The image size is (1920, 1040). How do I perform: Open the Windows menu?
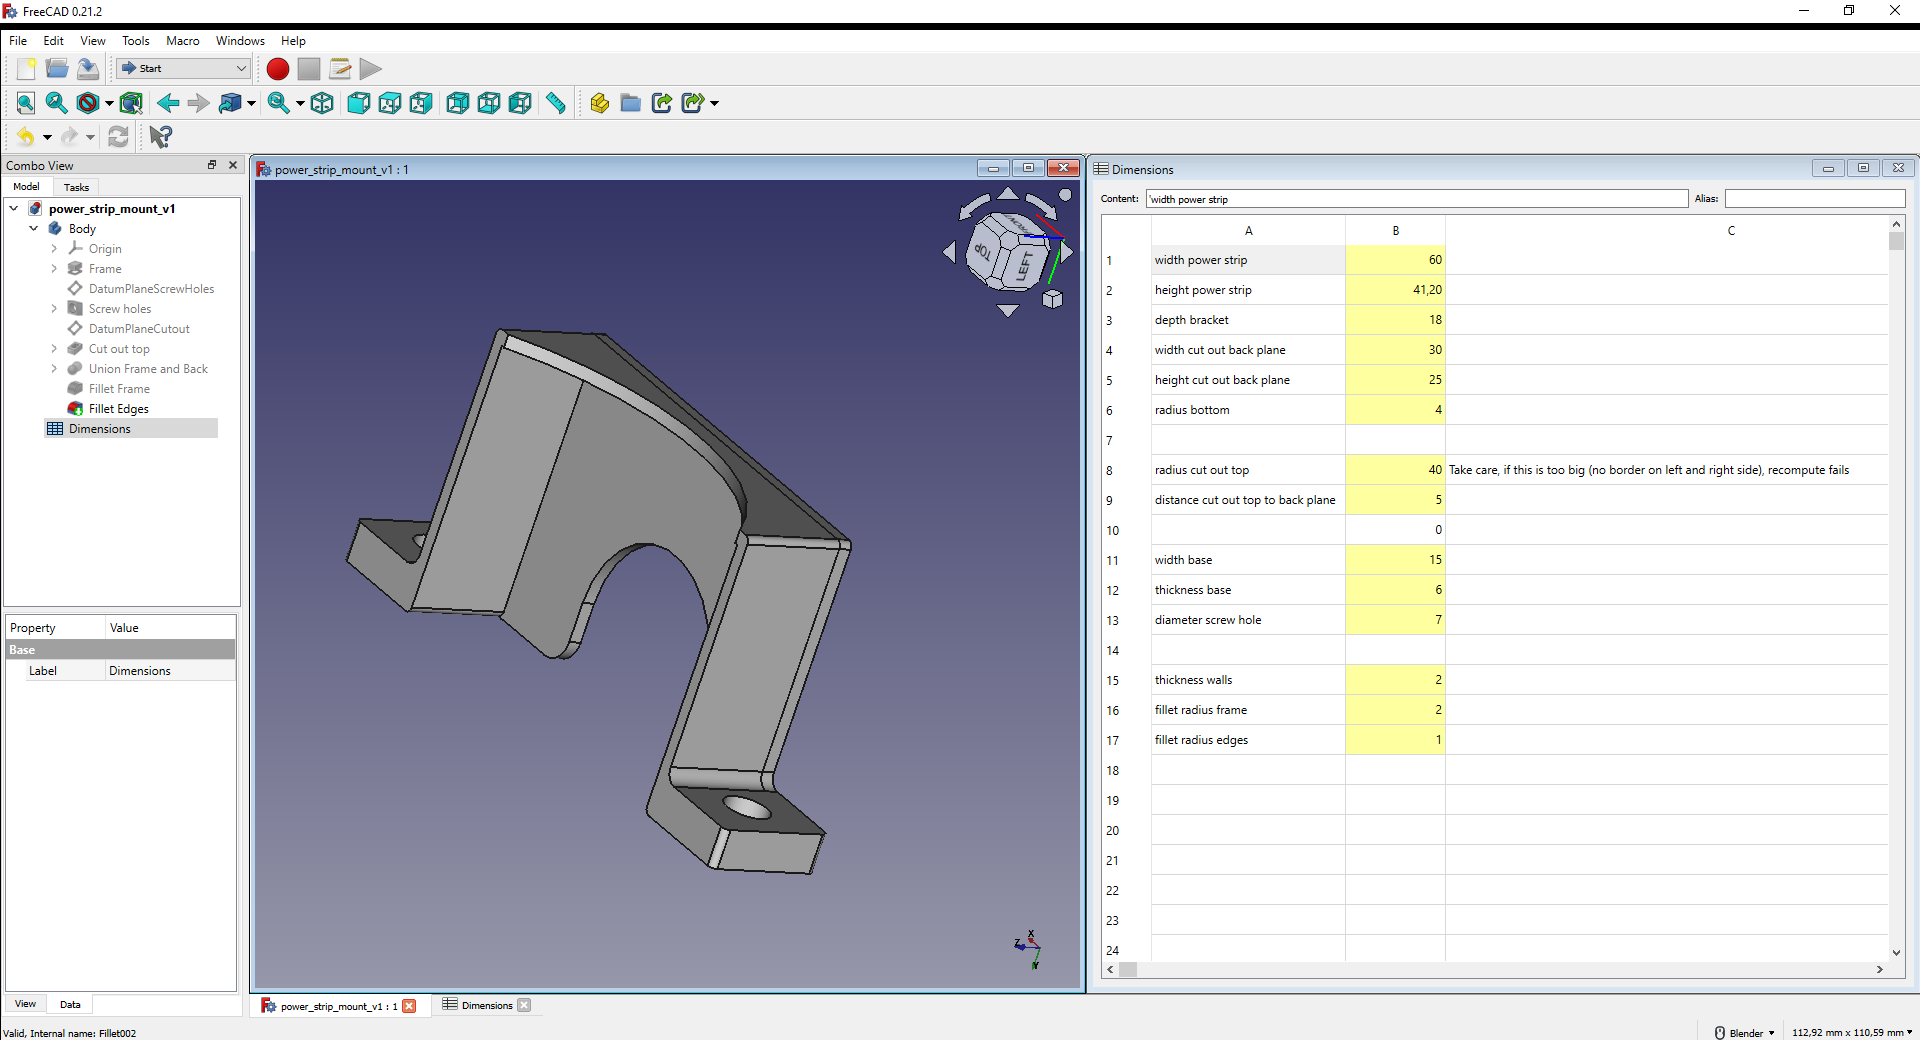pos(240,41)
